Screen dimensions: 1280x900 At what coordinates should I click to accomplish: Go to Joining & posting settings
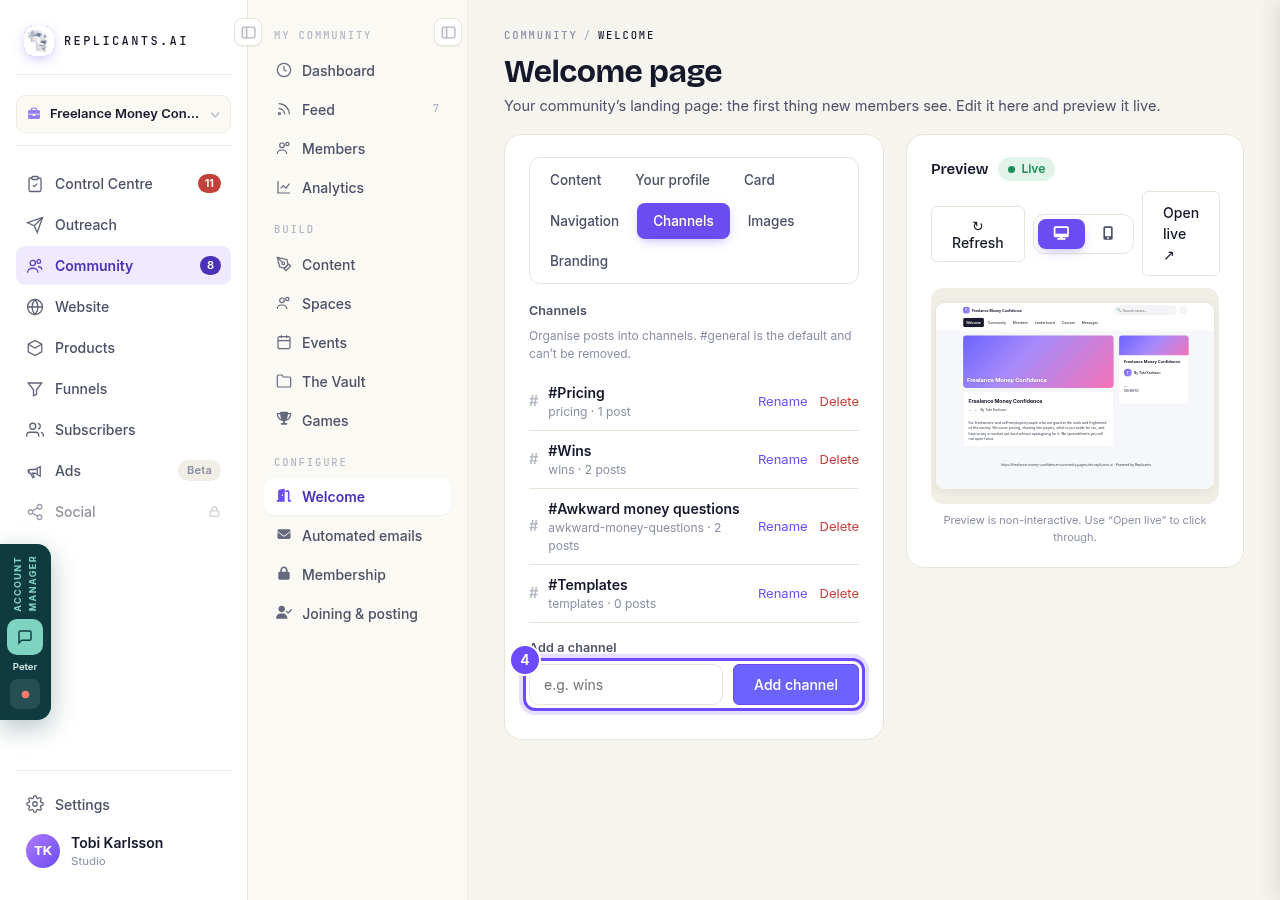tap(358, 614)
